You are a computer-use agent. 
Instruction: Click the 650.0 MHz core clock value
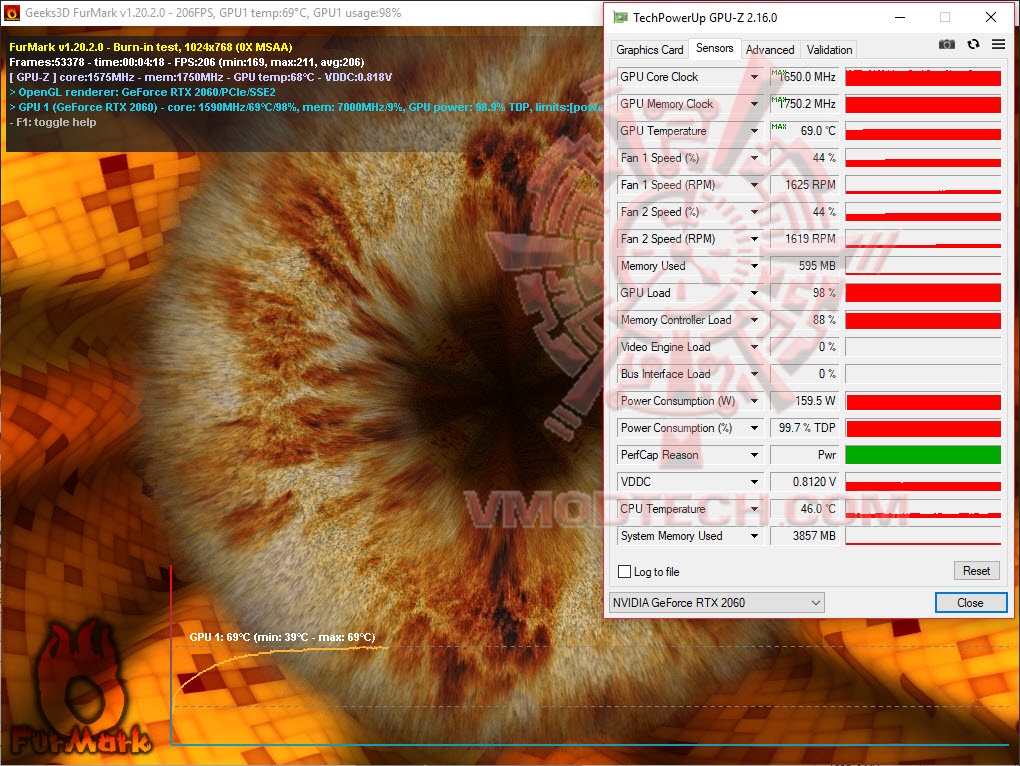[805, 77]
